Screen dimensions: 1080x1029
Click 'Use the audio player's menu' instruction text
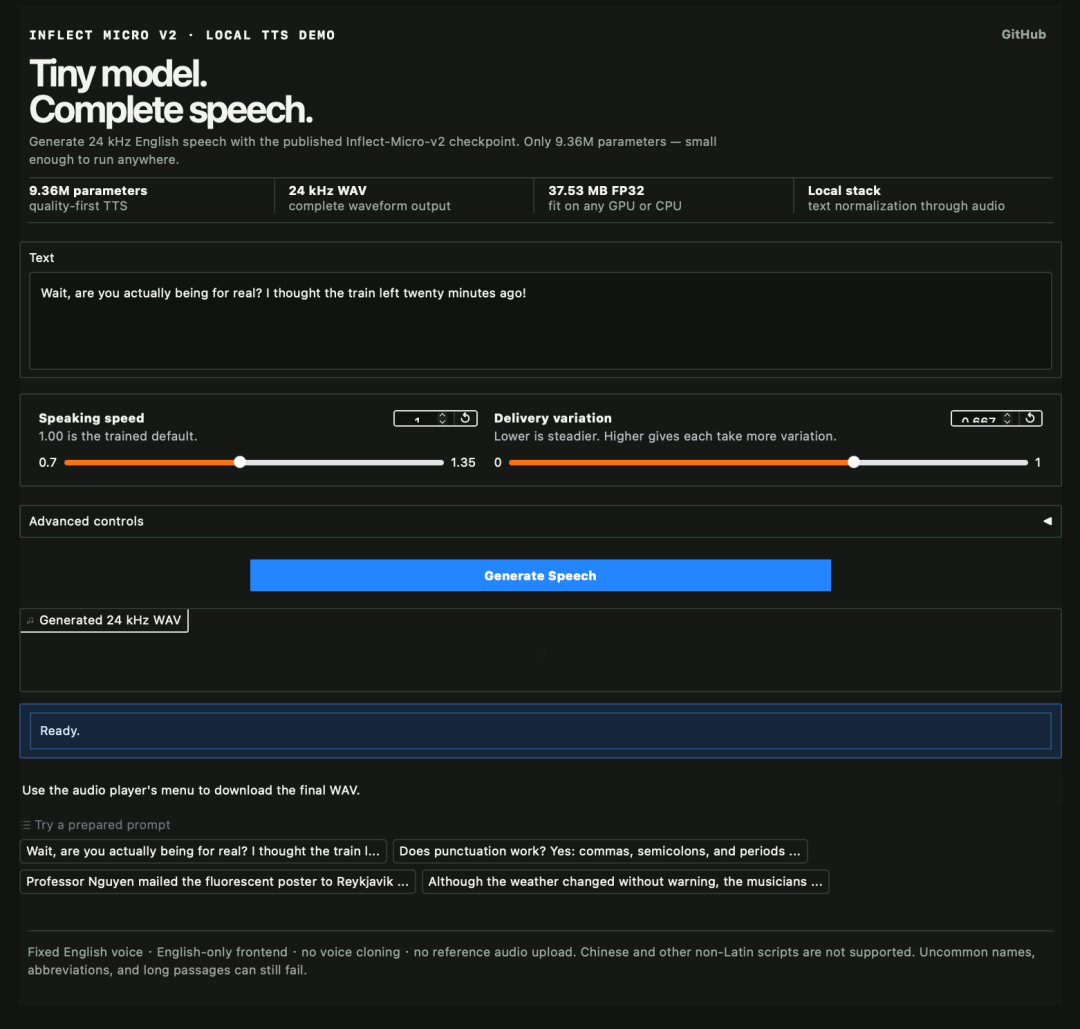click(x=191, y=790)
